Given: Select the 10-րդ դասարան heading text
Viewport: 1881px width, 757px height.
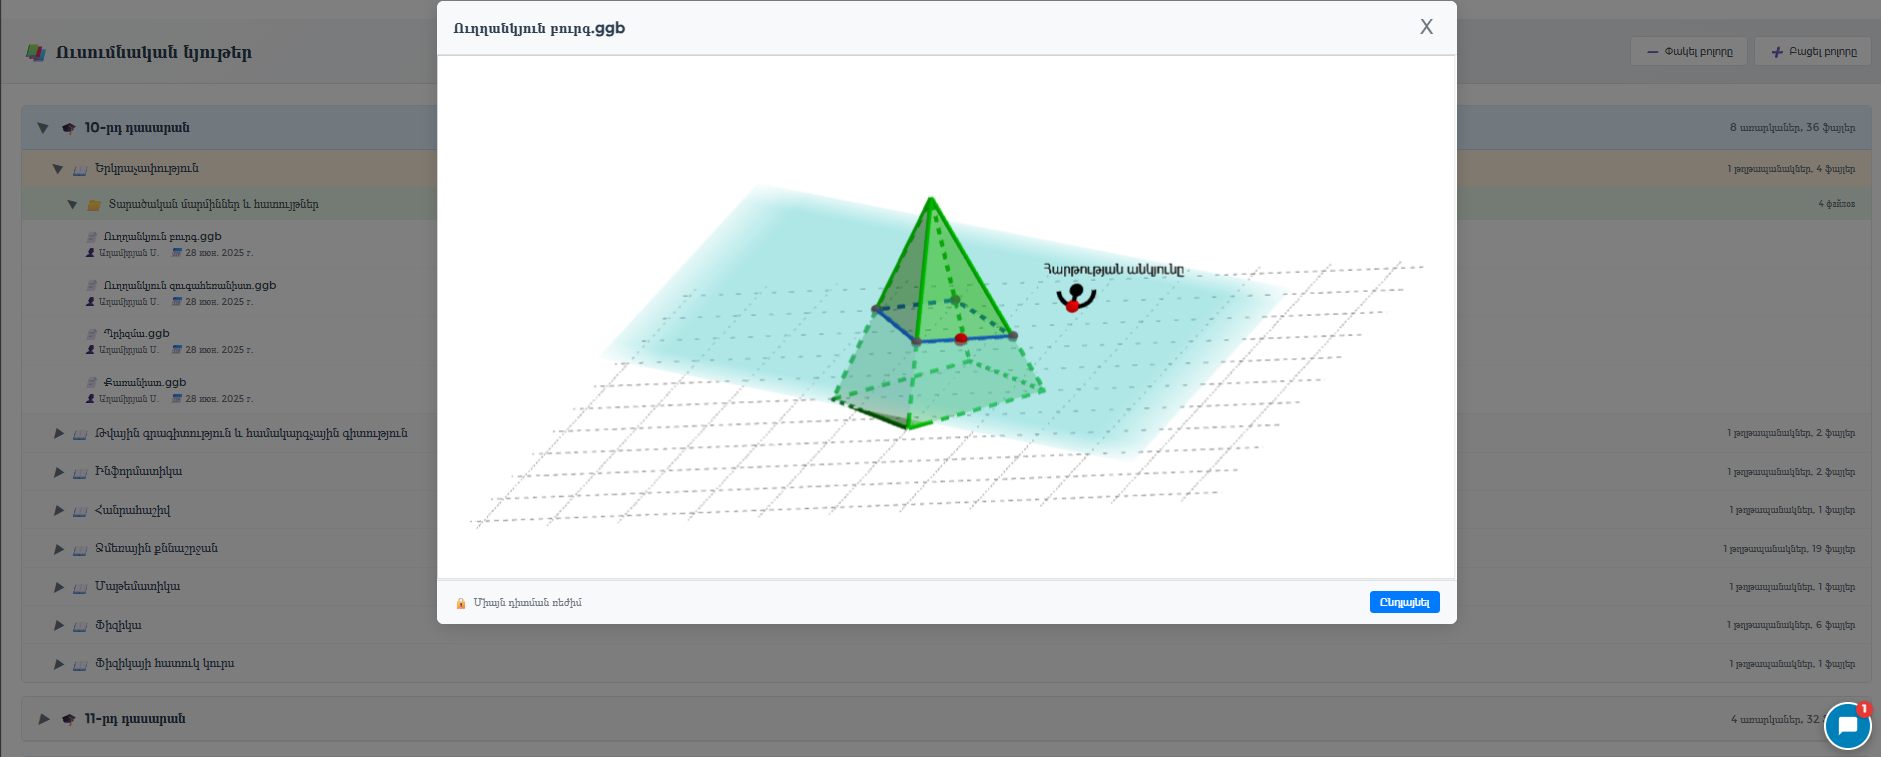Looking at the screenshot, I should (137, 128).
